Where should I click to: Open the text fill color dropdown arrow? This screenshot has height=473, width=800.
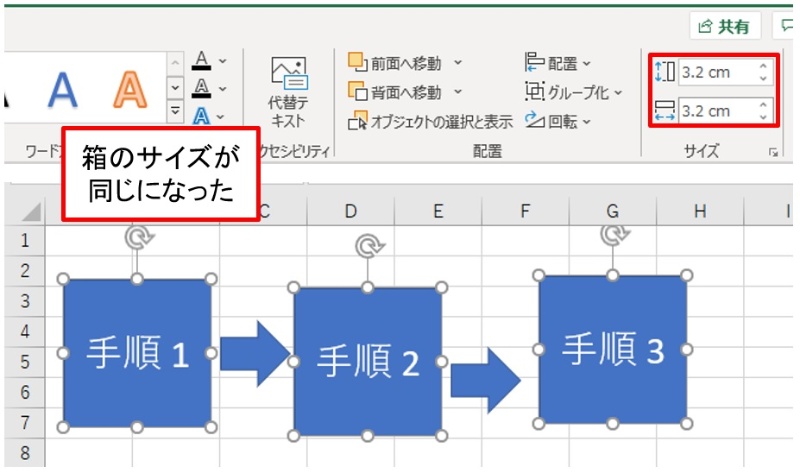pyautogui.click(x=222, y=60)
